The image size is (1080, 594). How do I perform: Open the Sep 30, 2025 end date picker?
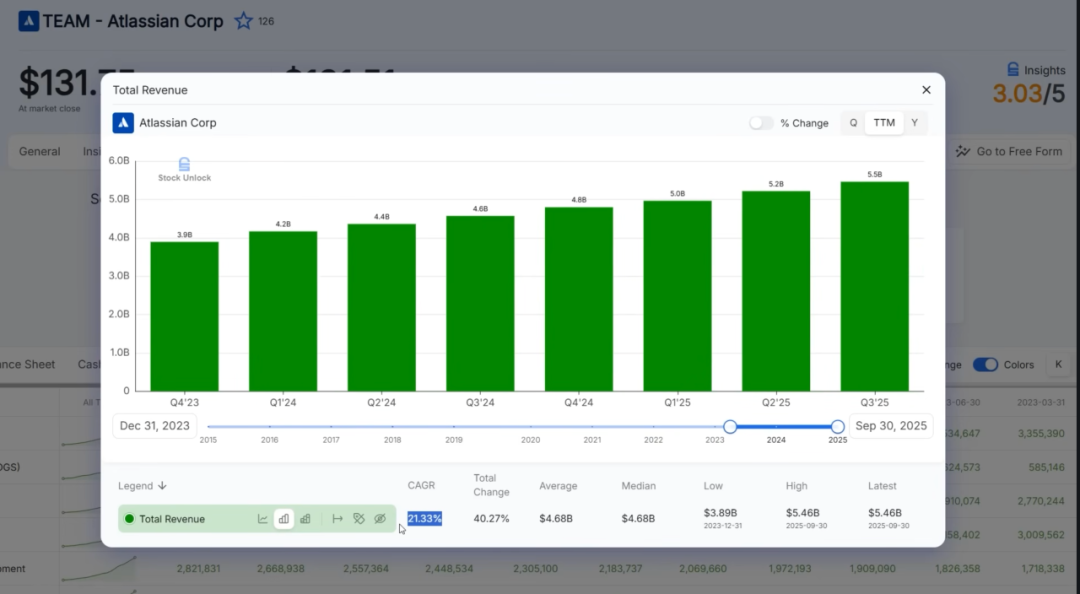click(x=890, y=426)
